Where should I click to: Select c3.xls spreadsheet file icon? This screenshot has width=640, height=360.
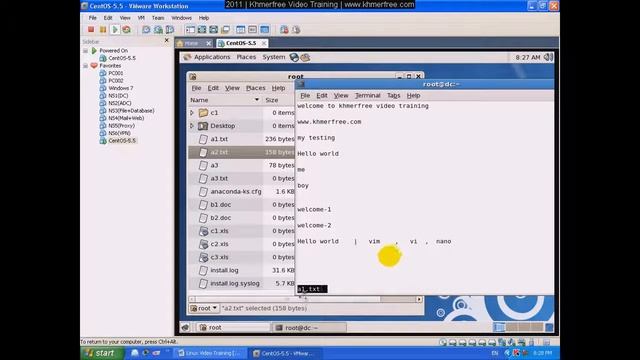pos(203,257)
